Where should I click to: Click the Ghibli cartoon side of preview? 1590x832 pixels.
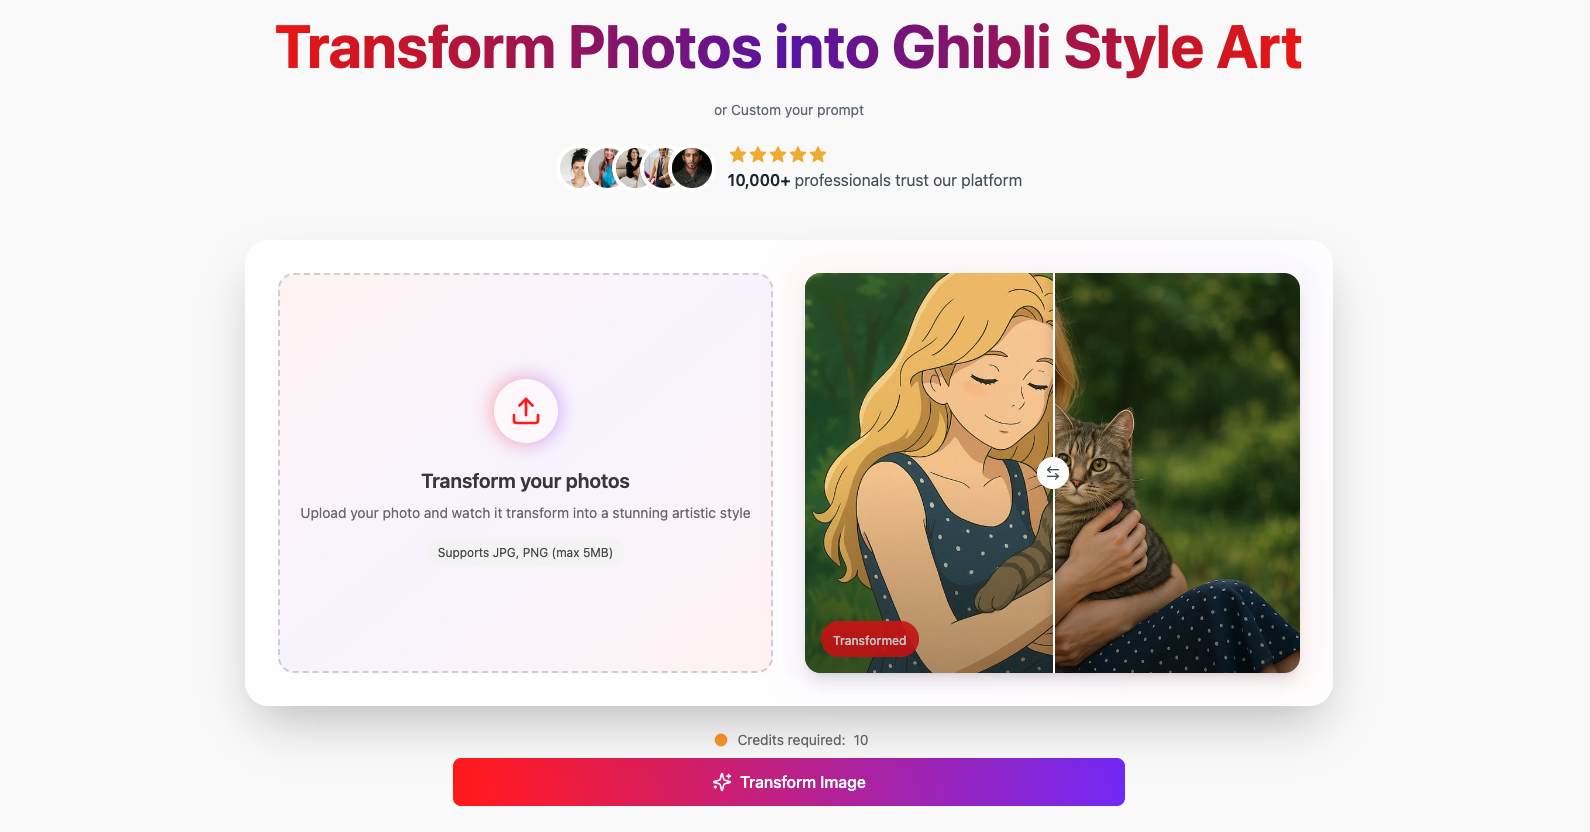(x=929, y=473)
